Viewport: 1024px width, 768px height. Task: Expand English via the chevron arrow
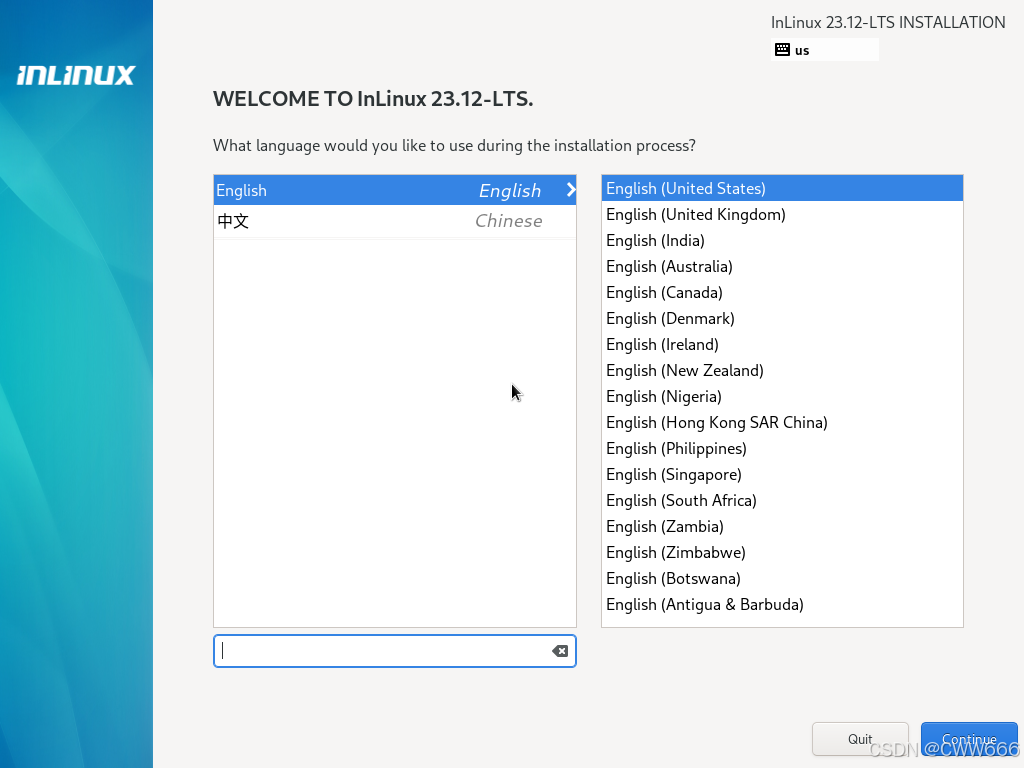click(570, 190)
